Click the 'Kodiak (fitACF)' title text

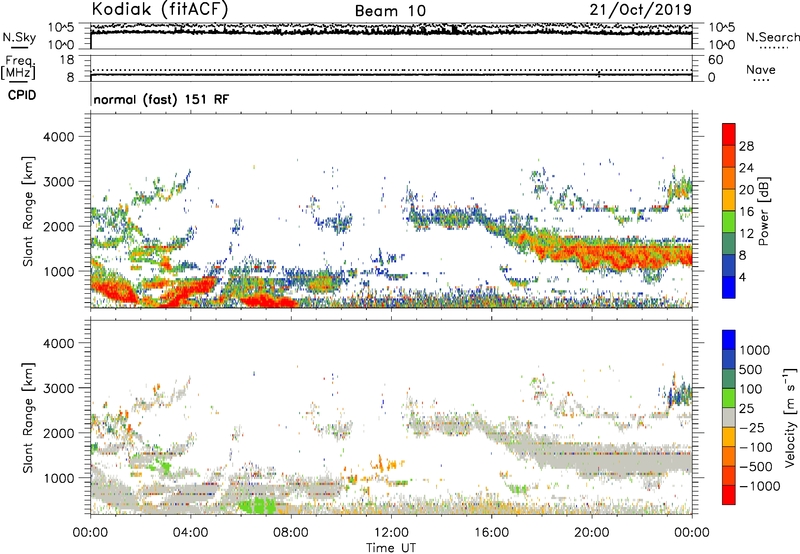pyautogui.click(x=160, y=10)
